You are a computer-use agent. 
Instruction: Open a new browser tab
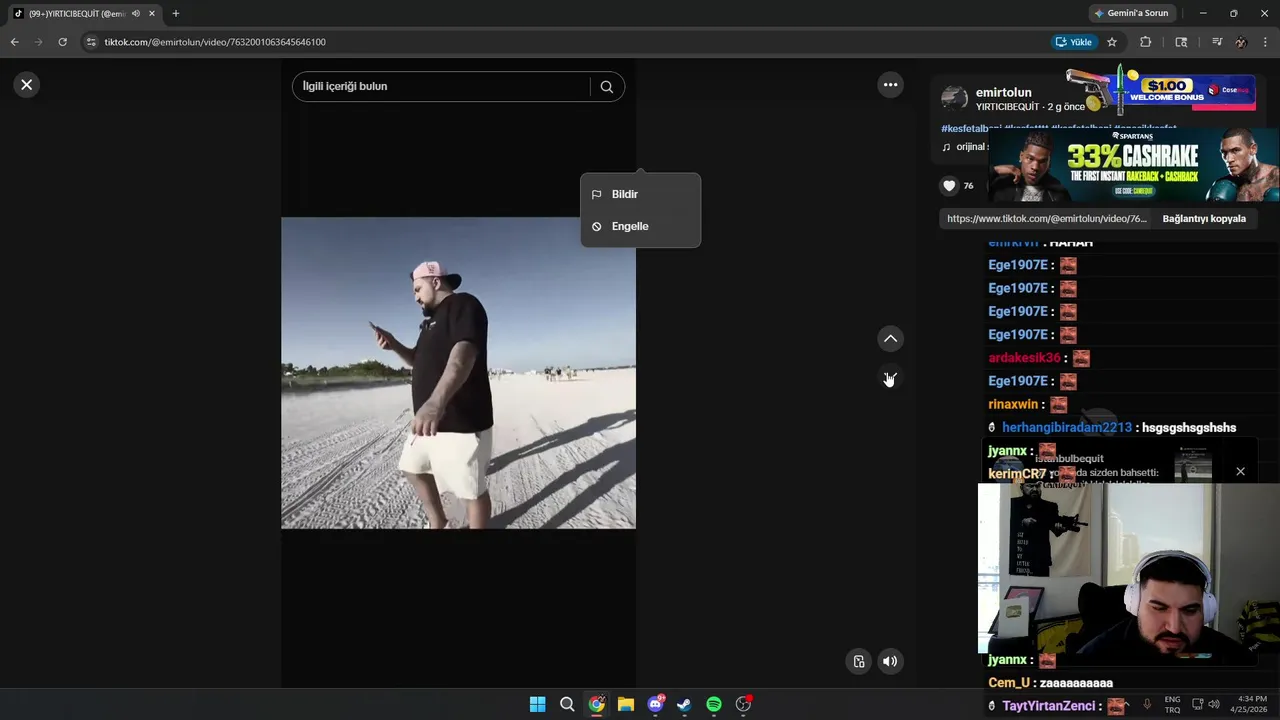coord(176,14)
